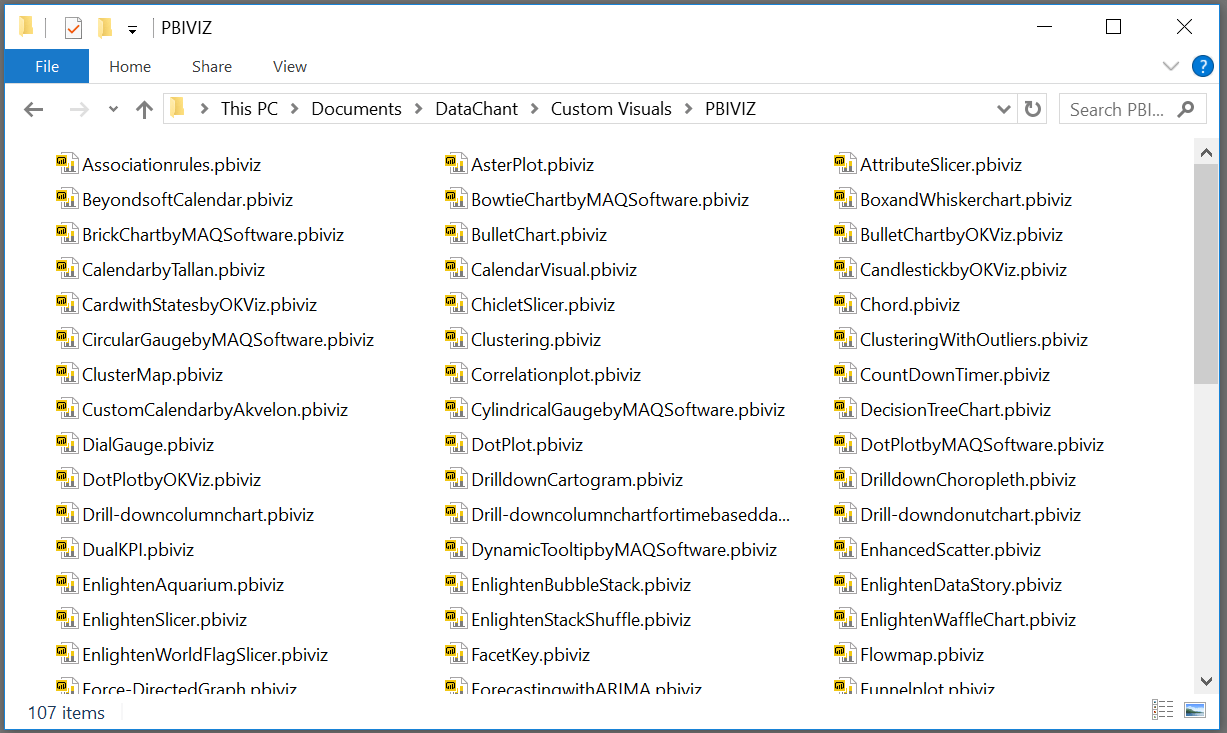Expand chevron after Custom Visuals breadcrumb
The image size is (1227, 733).
pyautogui.click(x=688, y=109)
